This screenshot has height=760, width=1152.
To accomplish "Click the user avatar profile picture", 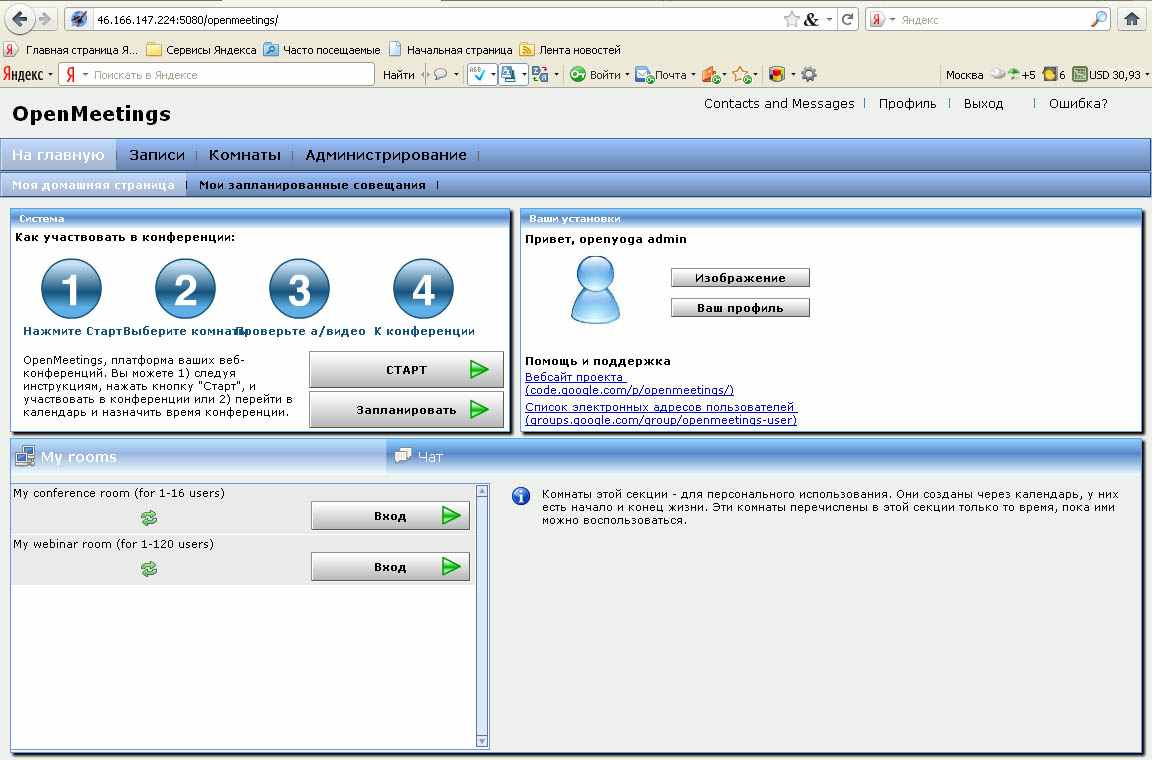I will coord(595,290).
